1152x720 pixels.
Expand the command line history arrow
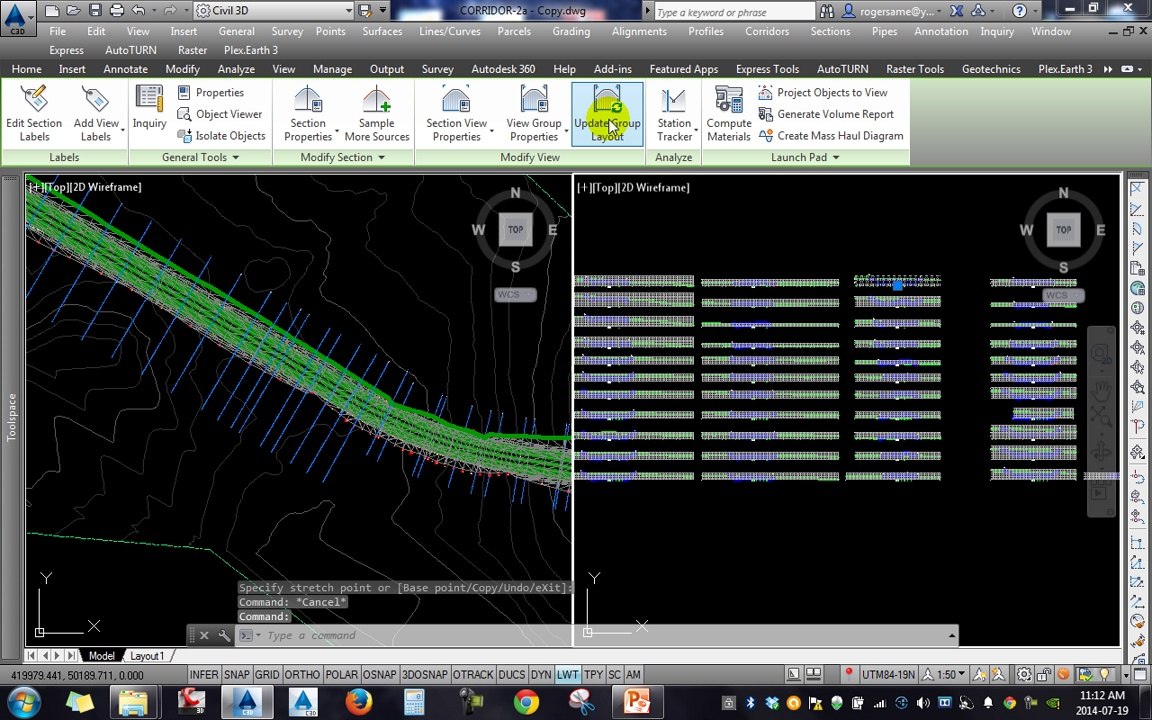click(x=952, y=636)
